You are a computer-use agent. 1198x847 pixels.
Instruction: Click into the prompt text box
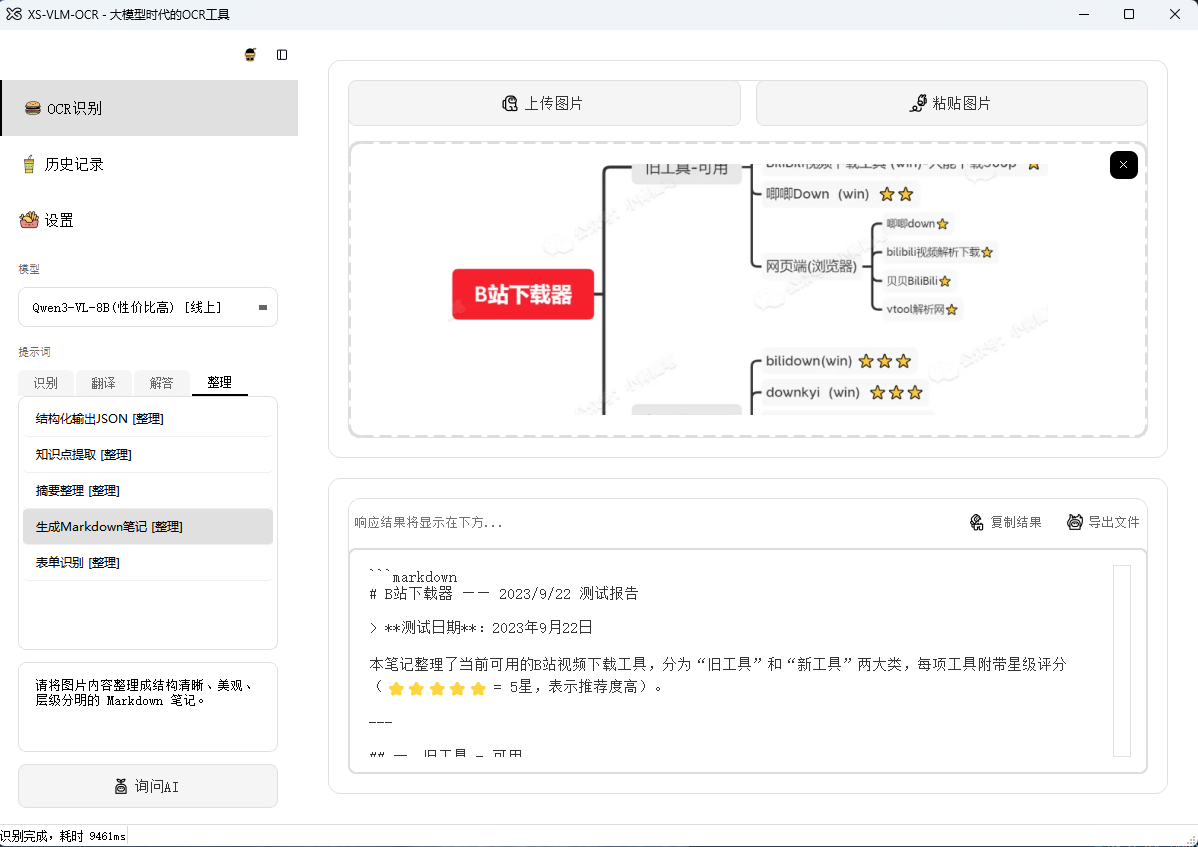click(x=148, y=707)
